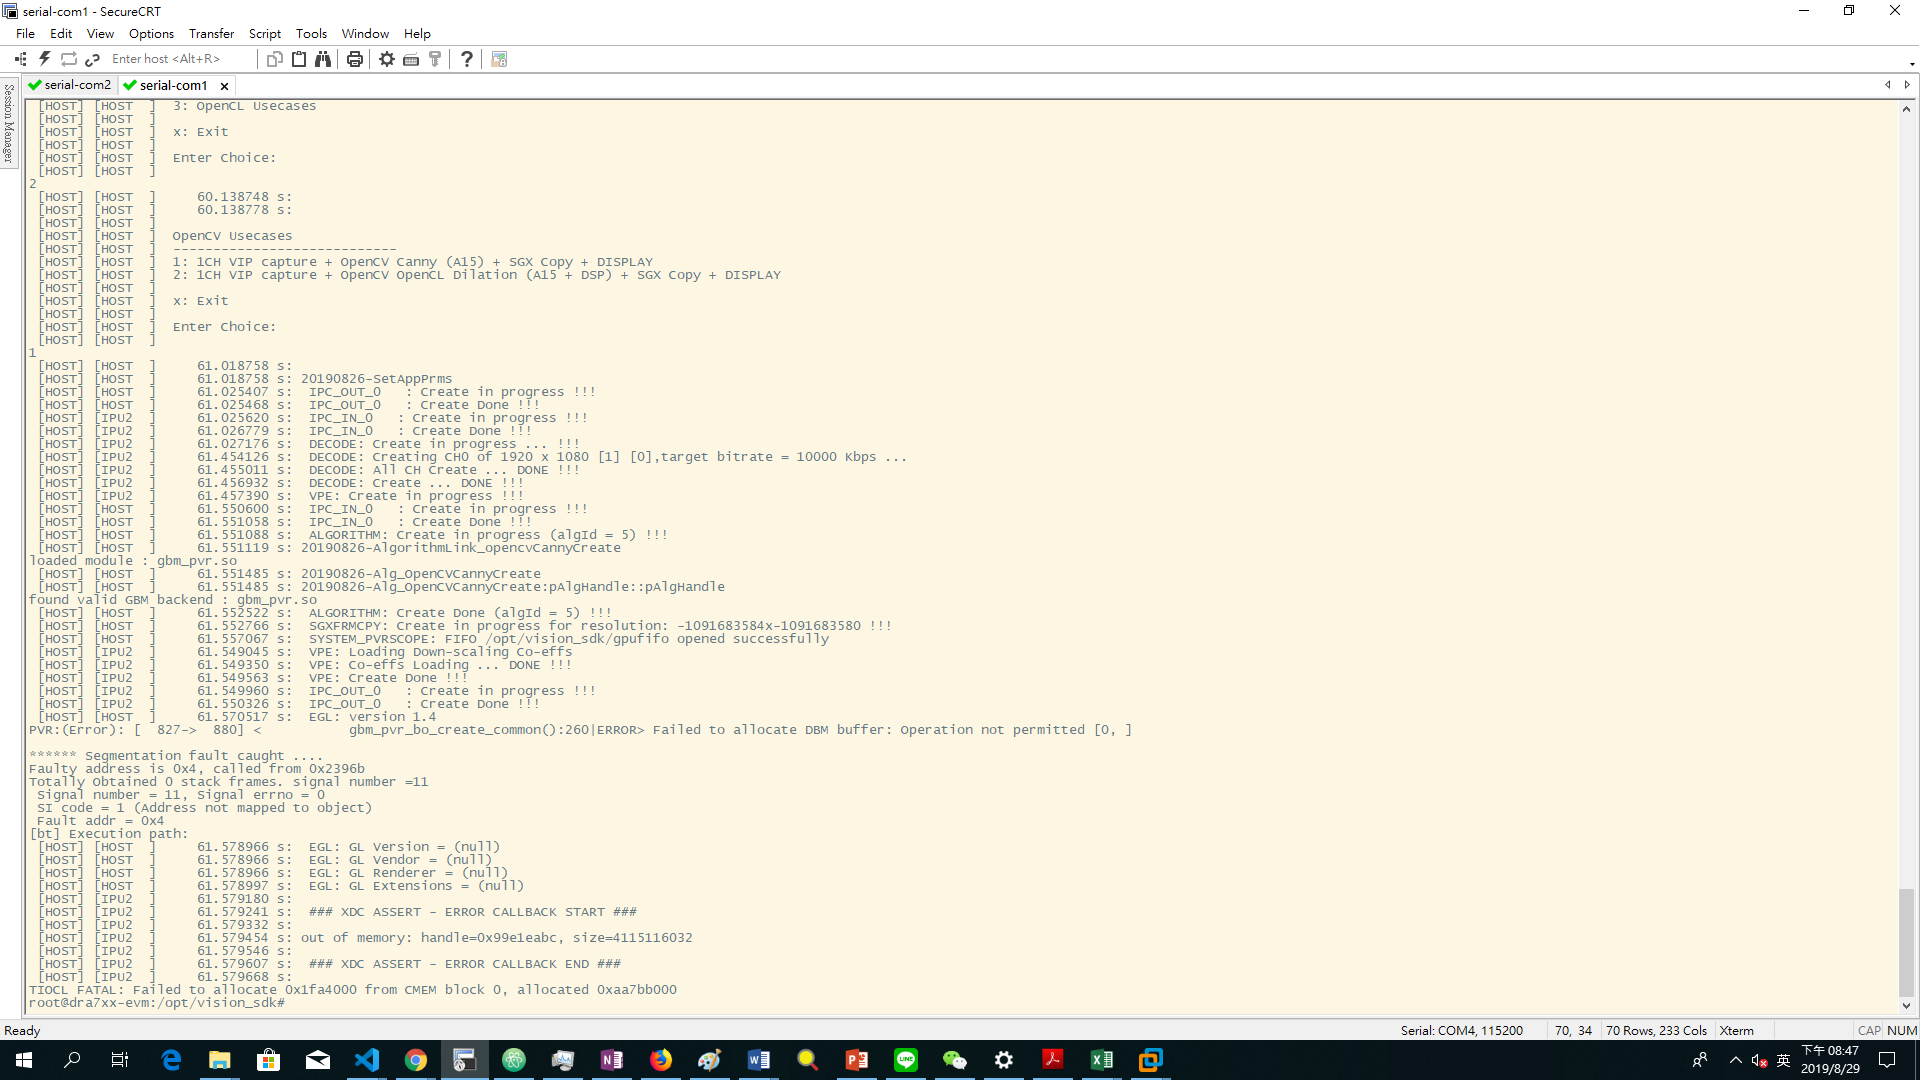This screenshot has width=1920, height=1080.
Task: Click the Help question mark icon
Action: [x=467, y=59]
